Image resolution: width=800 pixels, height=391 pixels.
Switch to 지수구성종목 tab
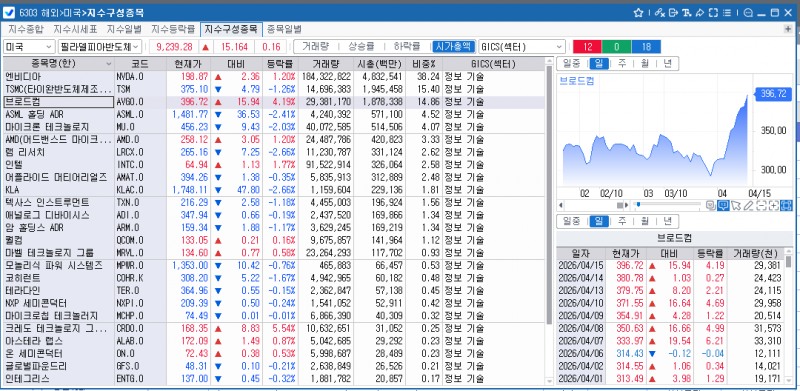pos(231,29)
